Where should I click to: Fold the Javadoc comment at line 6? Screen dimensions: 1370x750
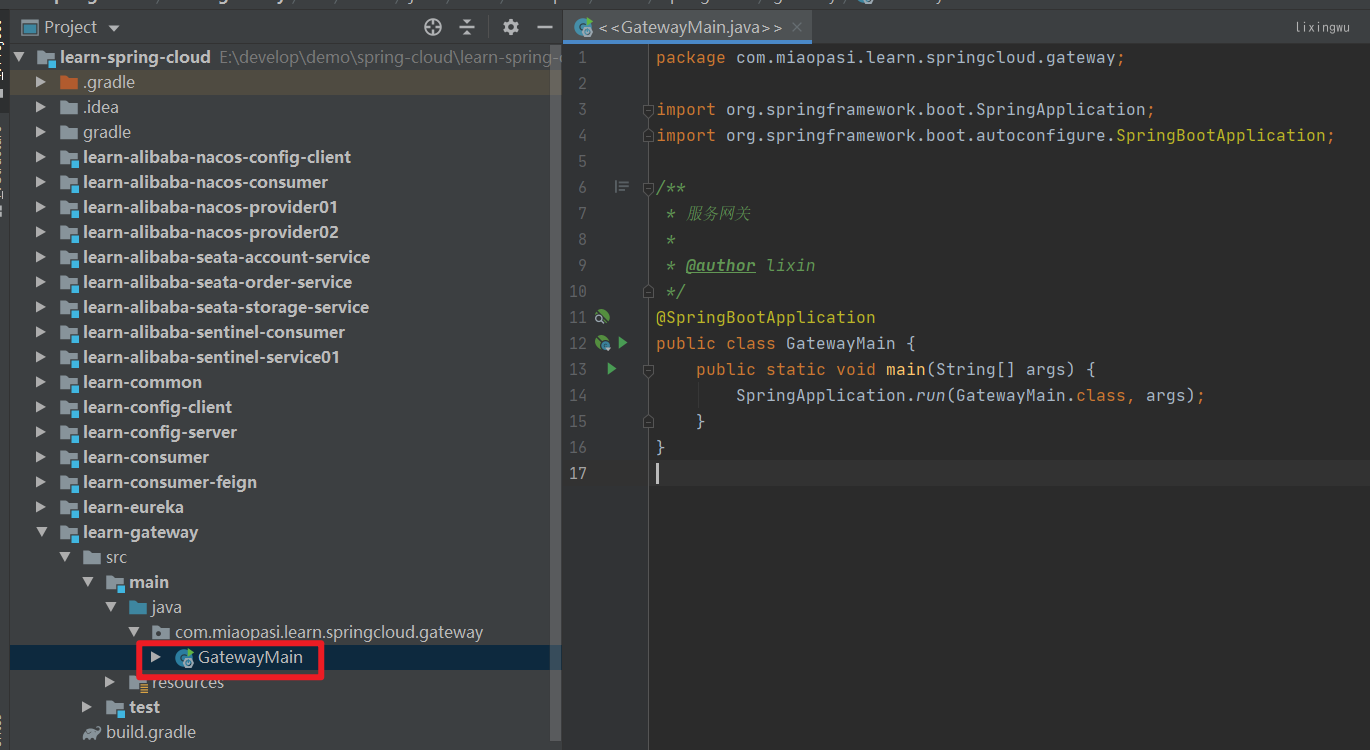[x=648, y=188]
